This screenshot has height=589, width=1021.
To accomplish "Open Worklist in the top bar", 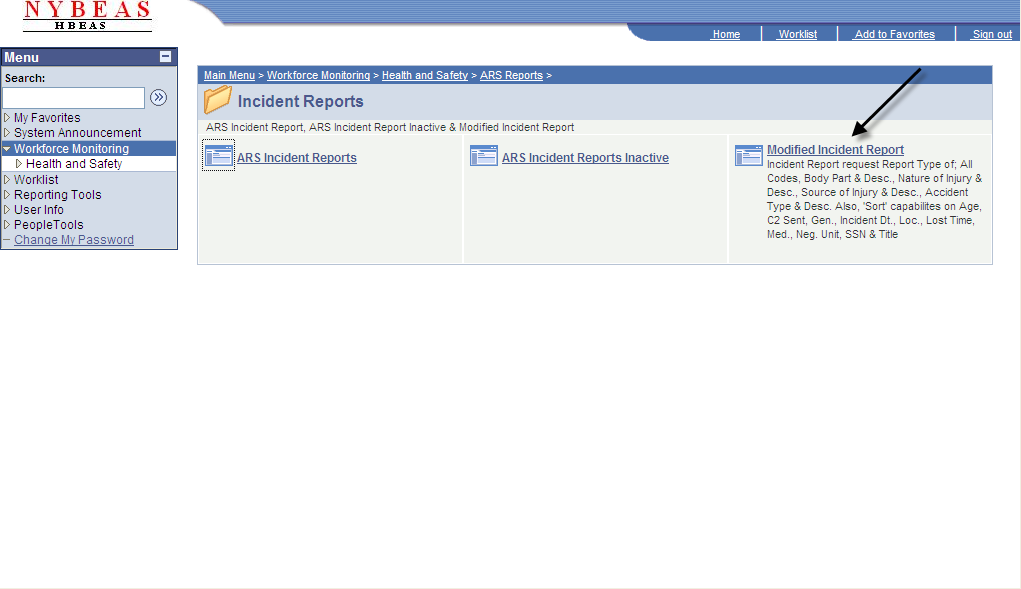I will pyautogui.click(x=798, y=34).
